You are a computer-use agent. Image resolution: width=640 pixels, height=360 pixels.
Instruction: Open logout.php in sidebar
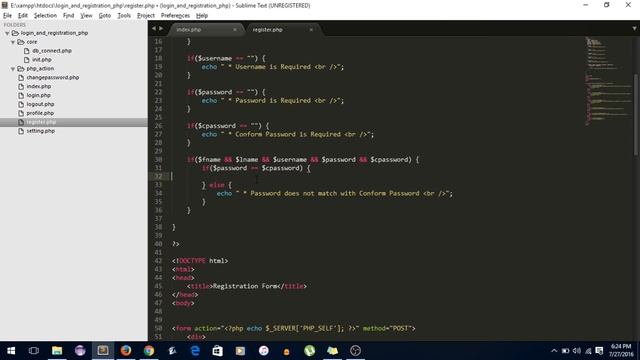pyautogui.click(x=40, y=104)
